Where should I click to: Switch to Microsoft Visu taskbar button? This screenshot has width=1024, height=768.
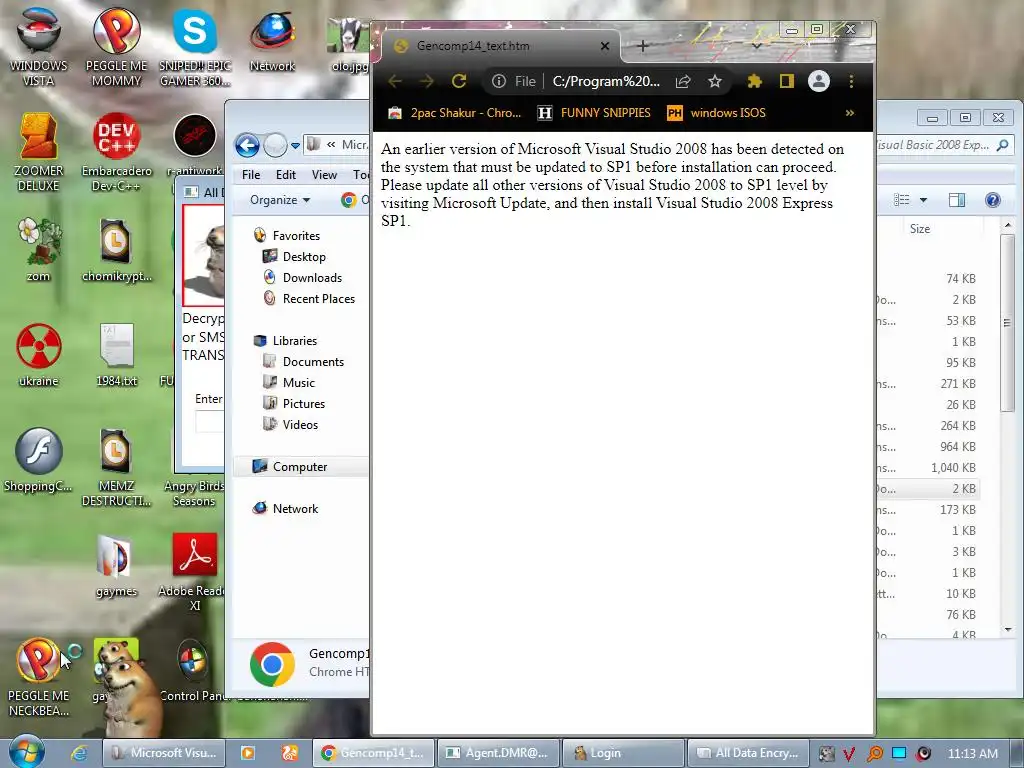click(164, 753)
